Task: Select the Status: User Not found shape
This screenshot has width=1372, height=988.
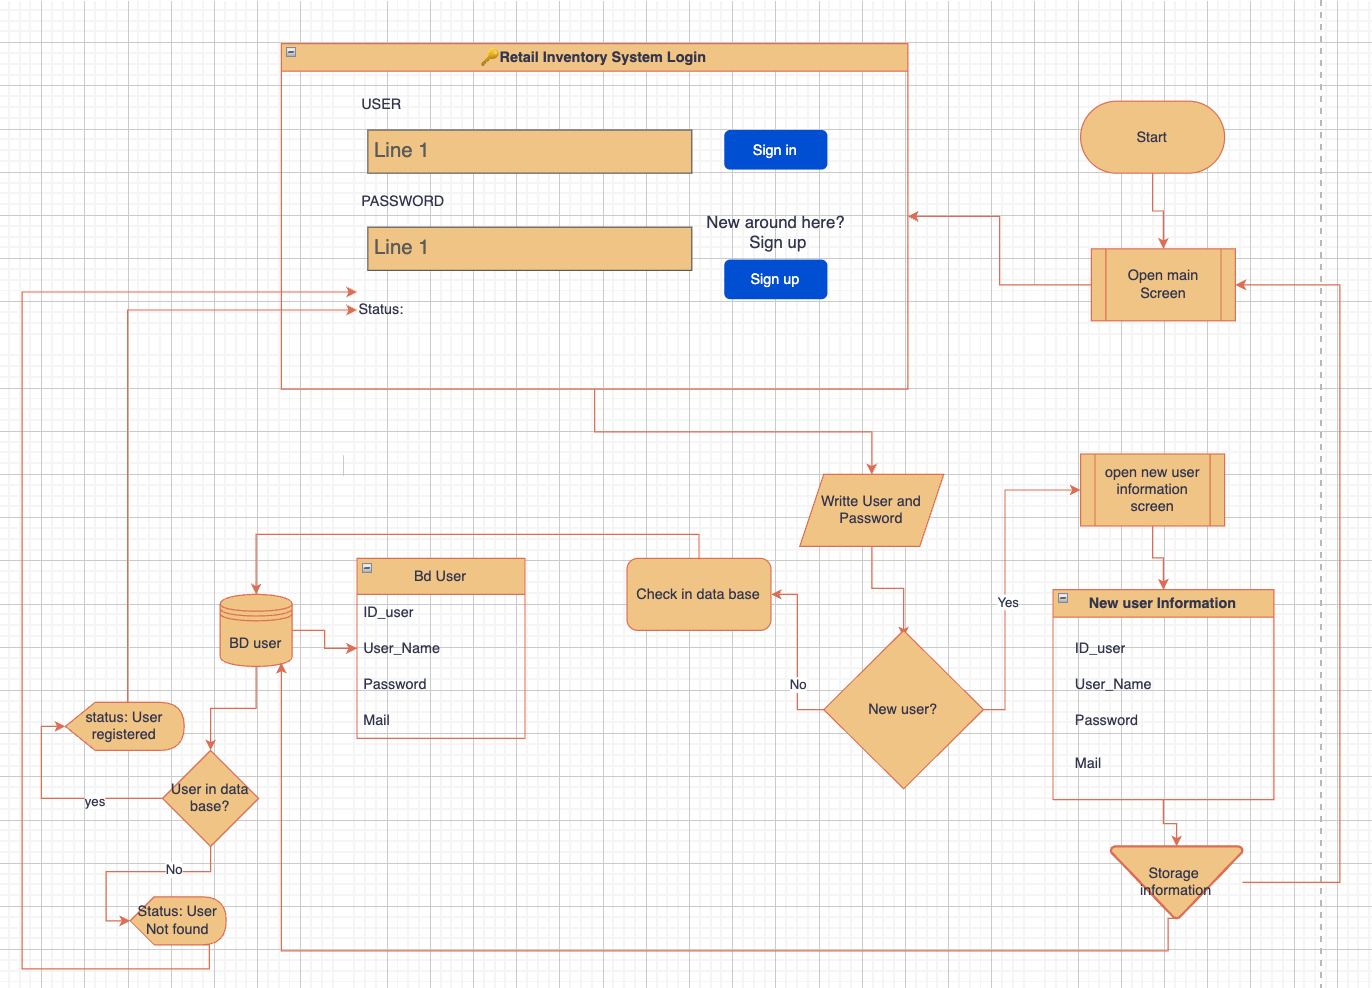Action: [177, 920]
